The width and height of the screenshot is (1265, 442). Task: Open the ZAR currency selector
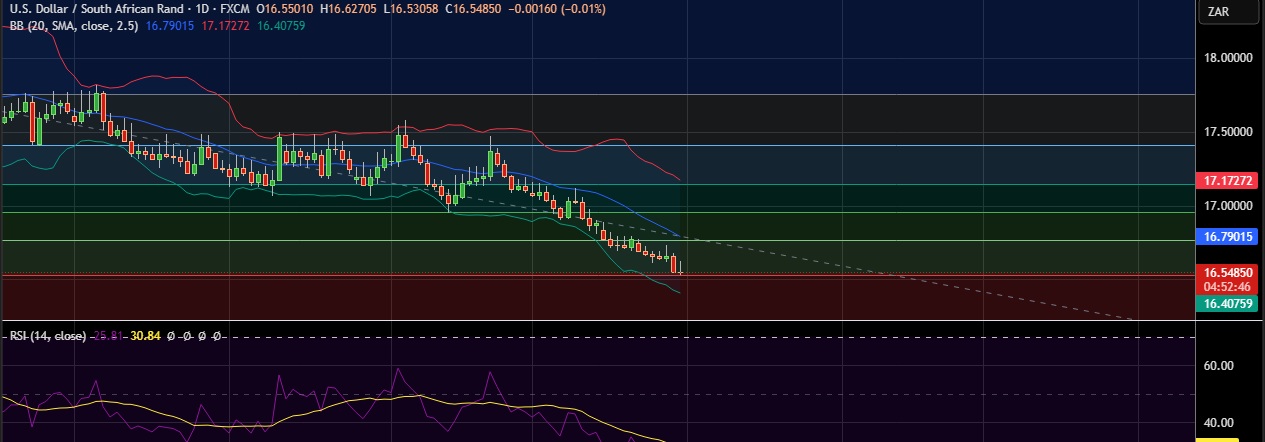pos(1229,12)
